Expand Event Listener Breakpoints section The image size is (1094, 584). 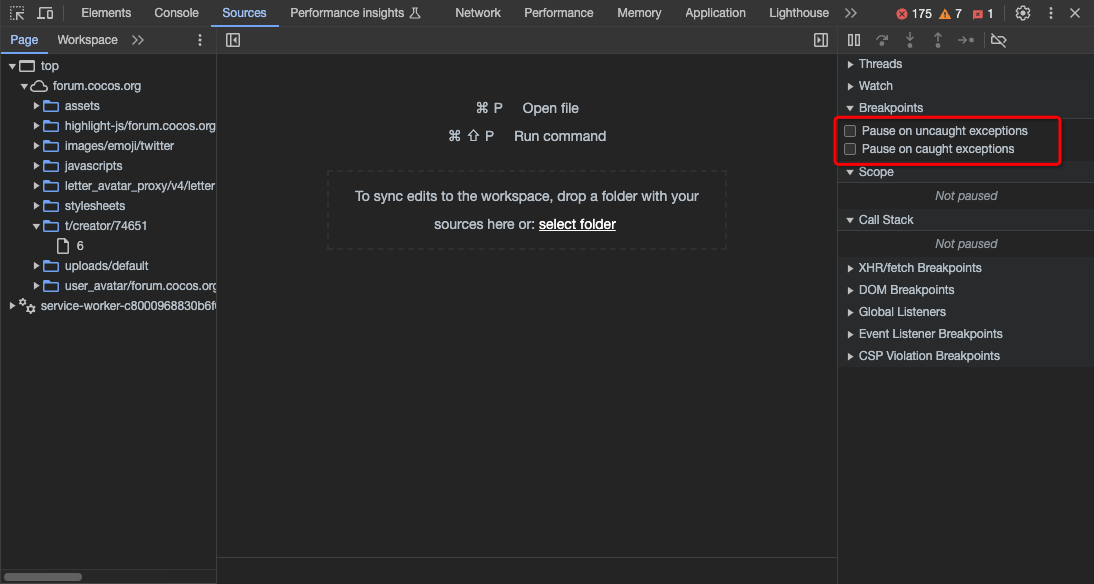click(x=851, y=334)
